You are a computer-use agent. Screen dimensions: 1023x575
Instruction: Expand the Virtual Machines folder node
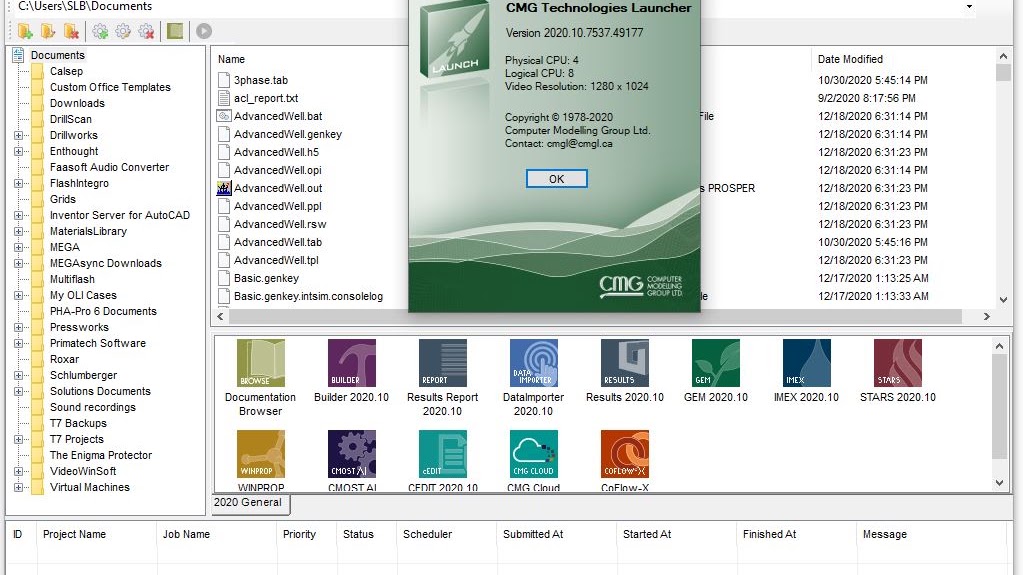pos(18,487)
